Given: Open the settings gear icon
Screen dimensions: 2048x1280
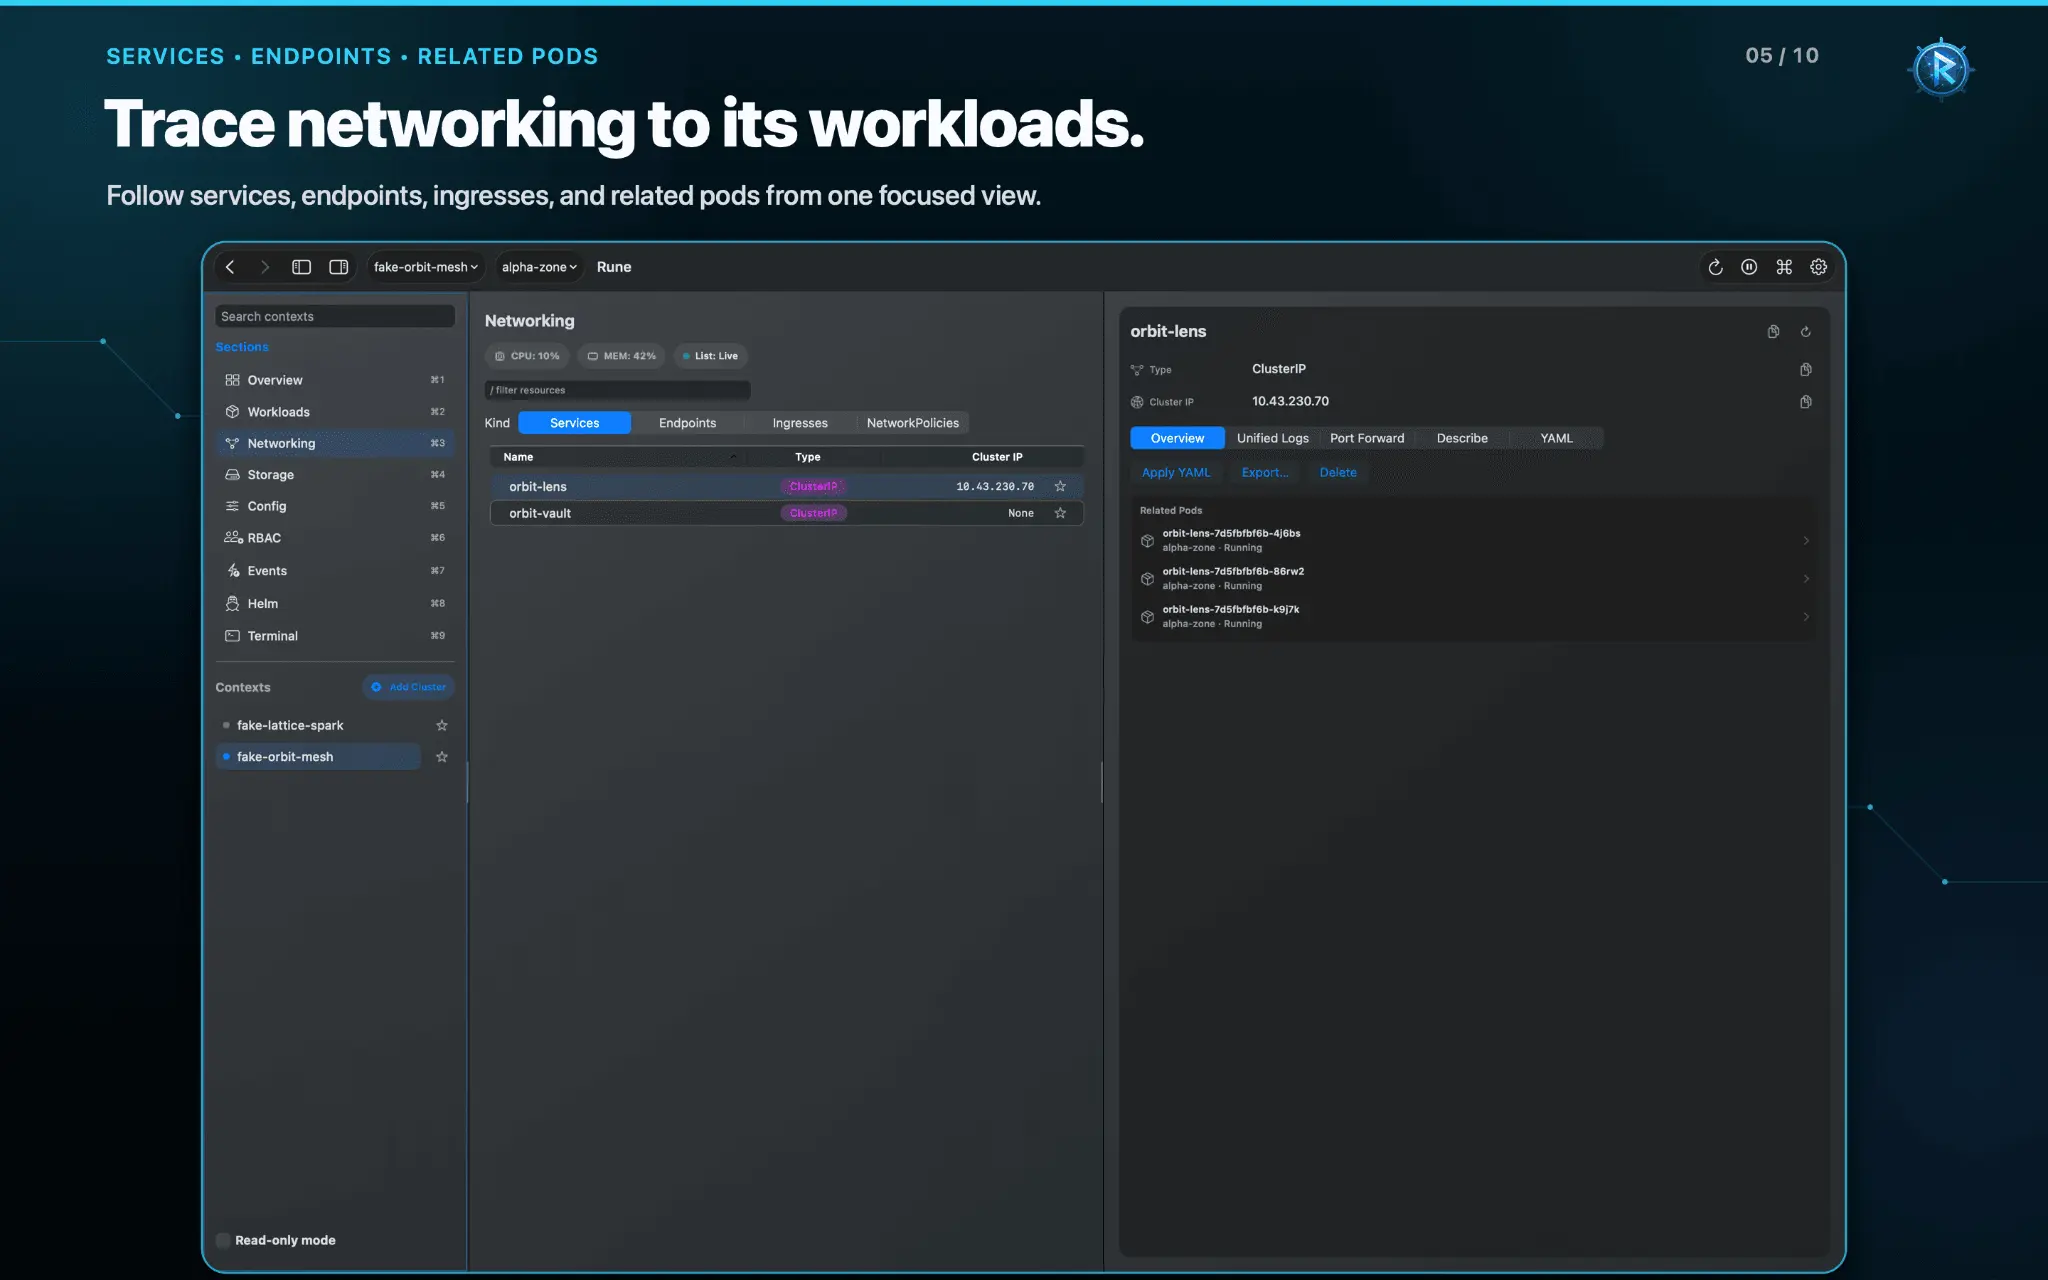Looking at the screenshot, I should point(1819,267).
